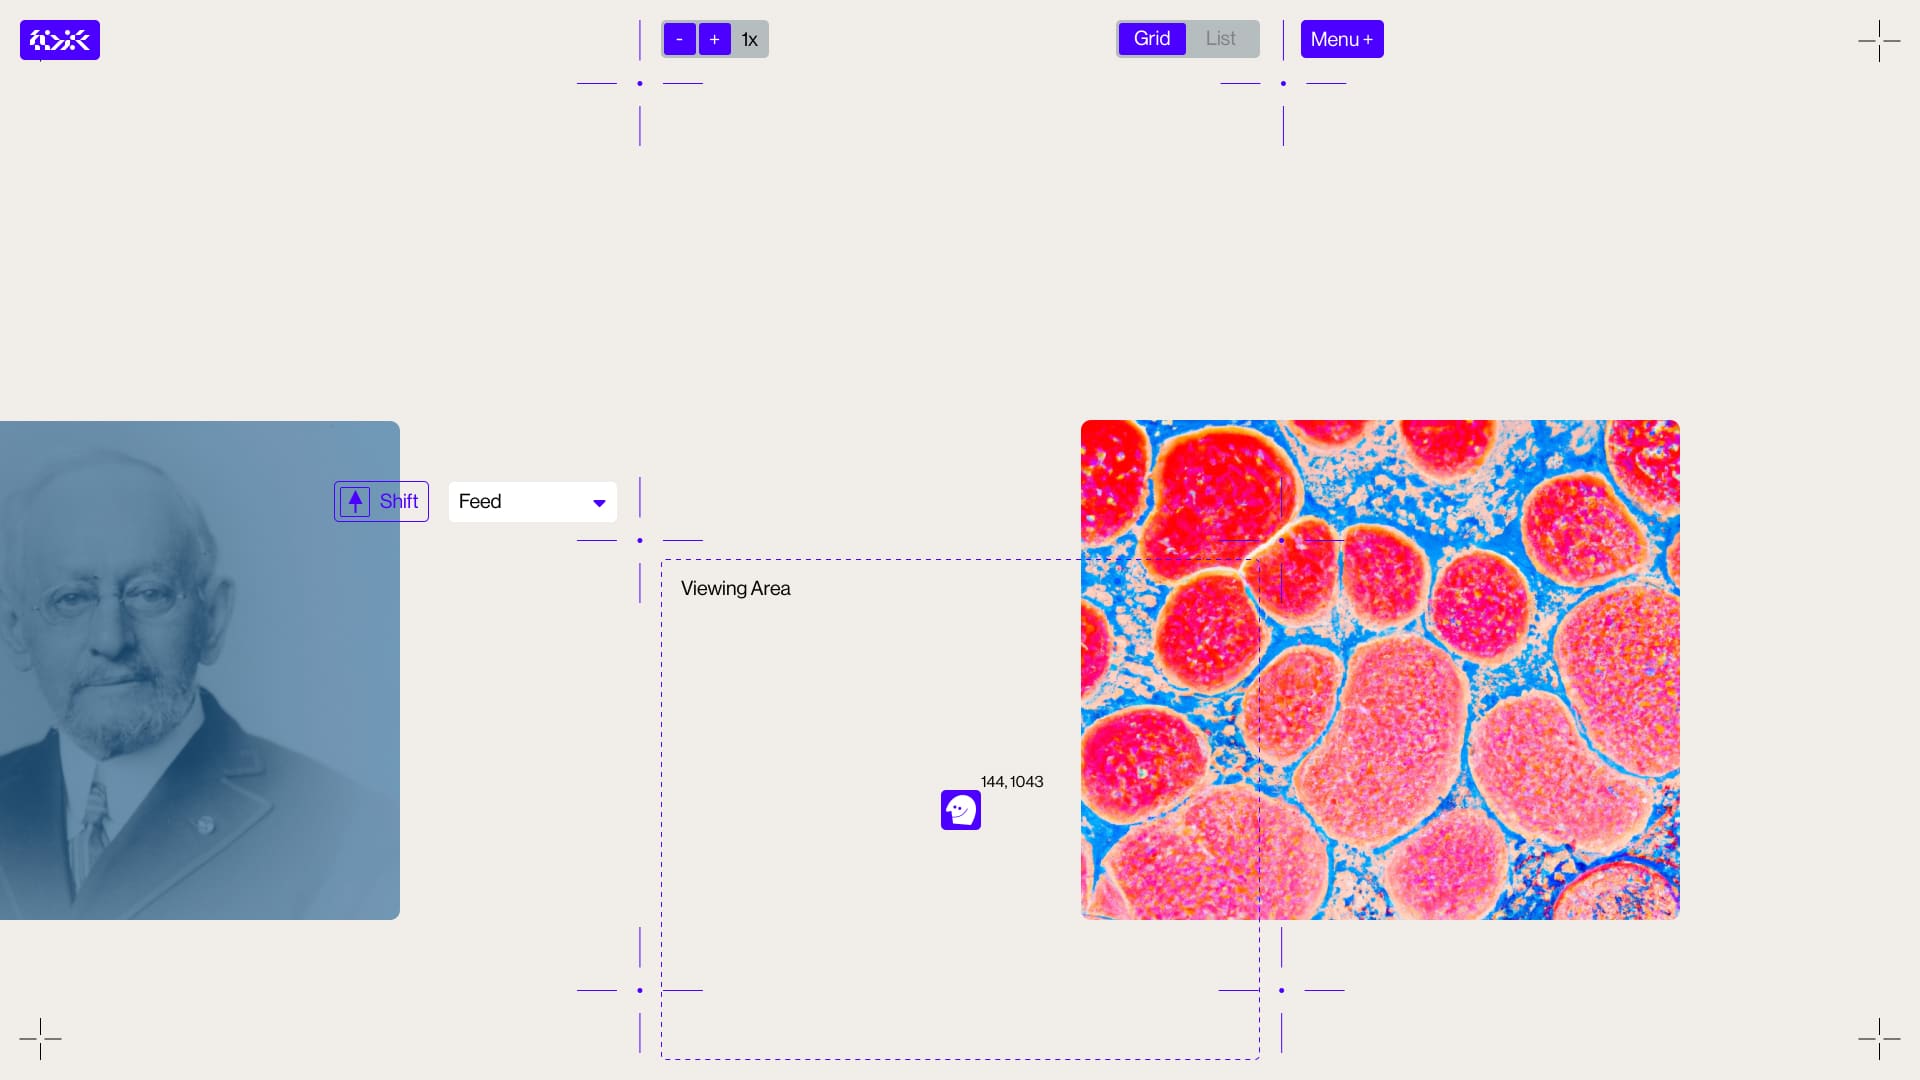1920x1080 pixels.
Task: Click the up arrow icon beside Shift
Action: [355, 501]
